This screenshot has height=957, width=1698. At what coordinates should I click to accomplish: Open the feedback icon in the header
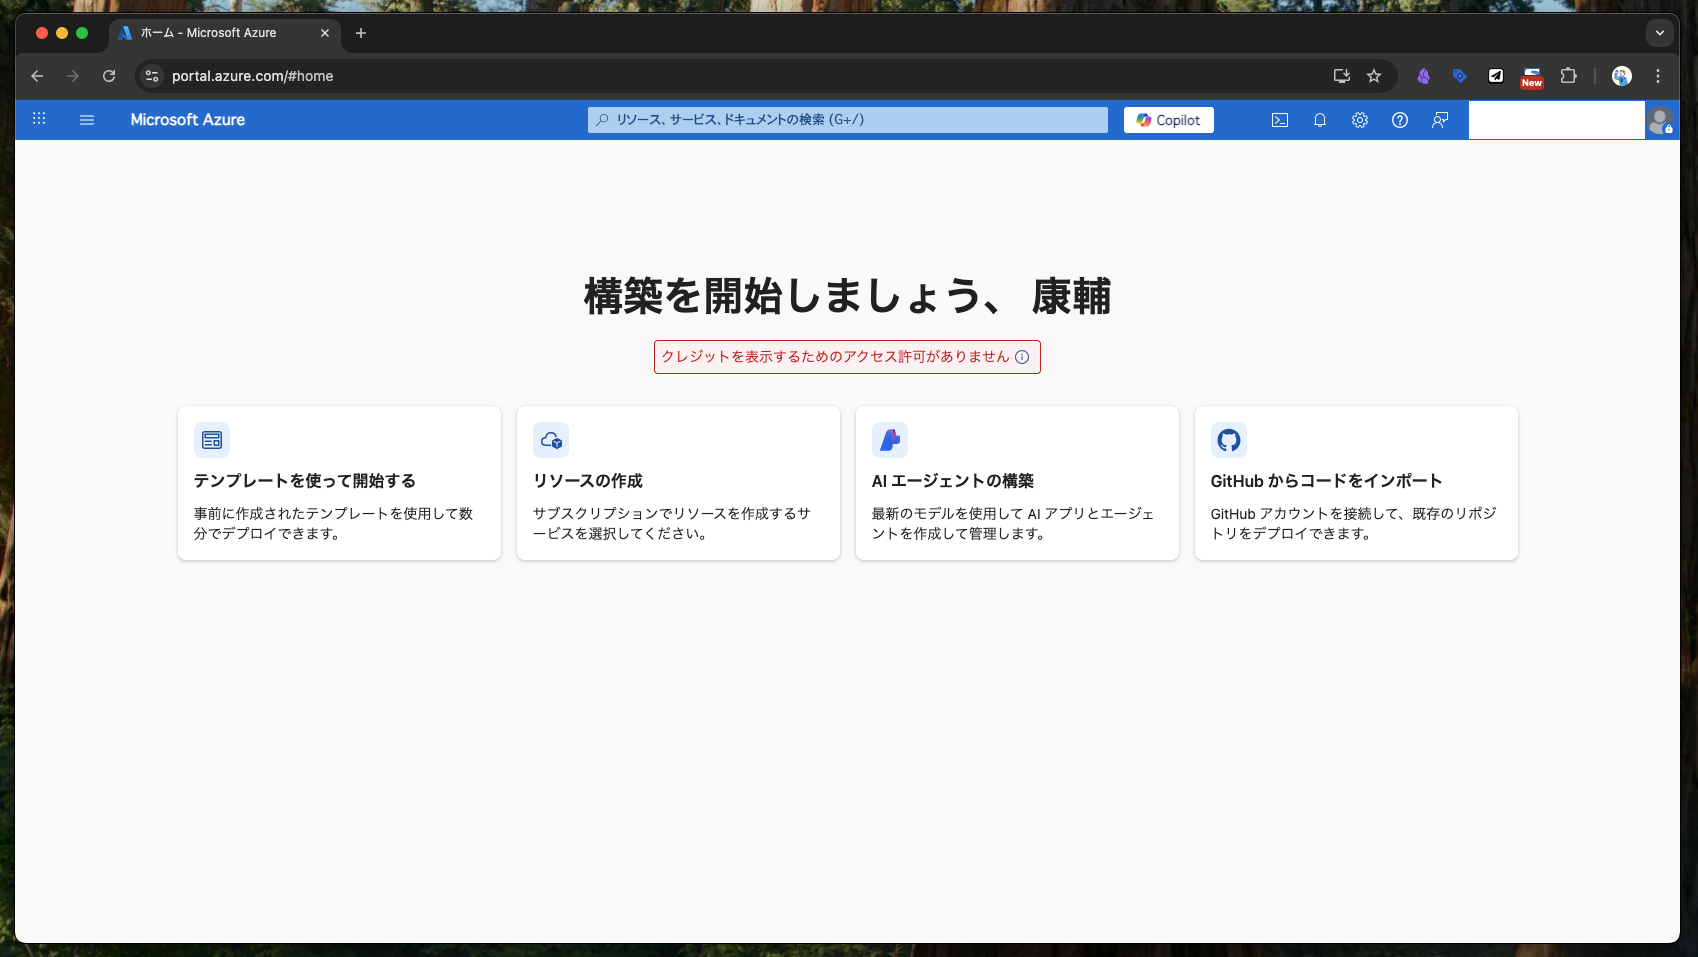point(1440,120)
